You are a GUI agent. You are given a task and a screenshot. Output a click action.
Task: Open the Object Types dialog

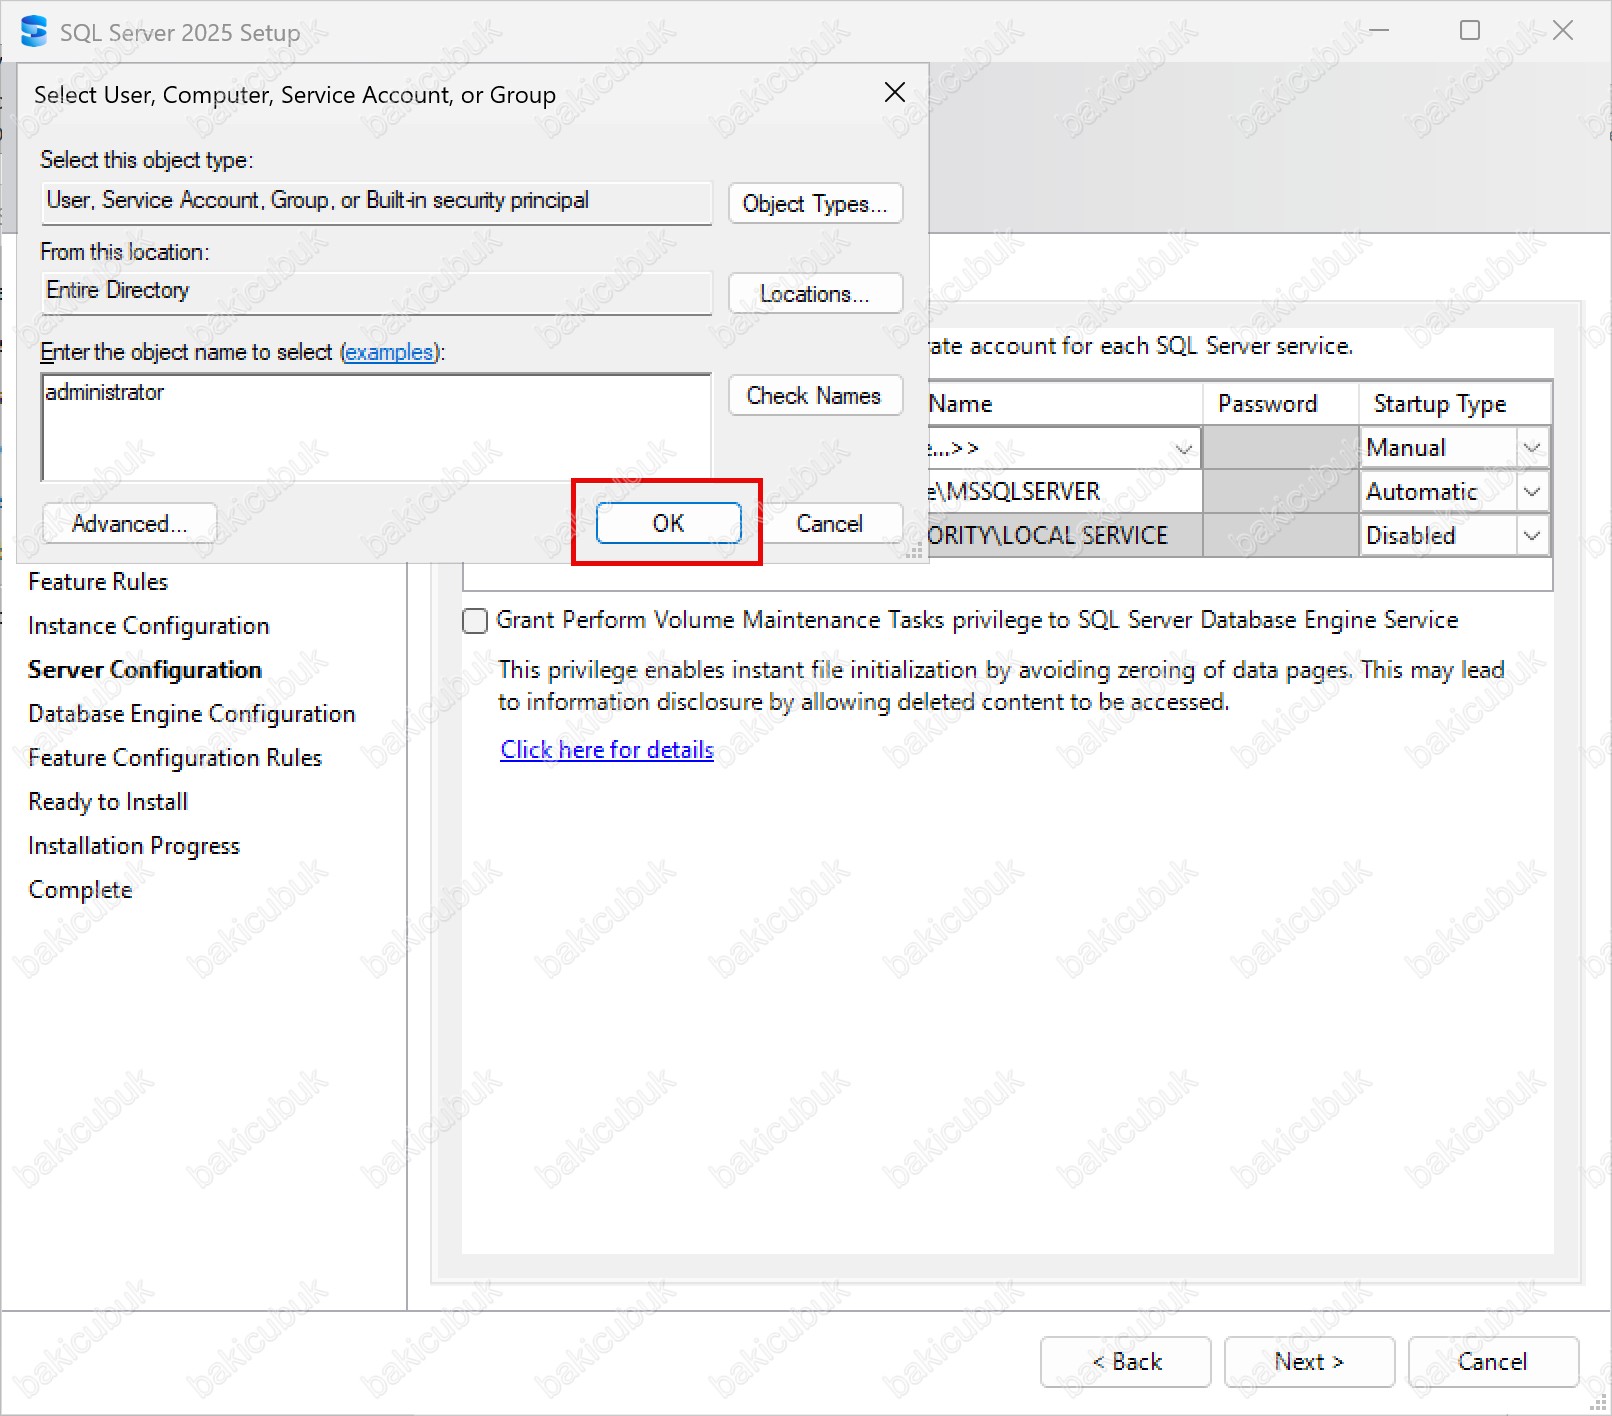[814, 204]
